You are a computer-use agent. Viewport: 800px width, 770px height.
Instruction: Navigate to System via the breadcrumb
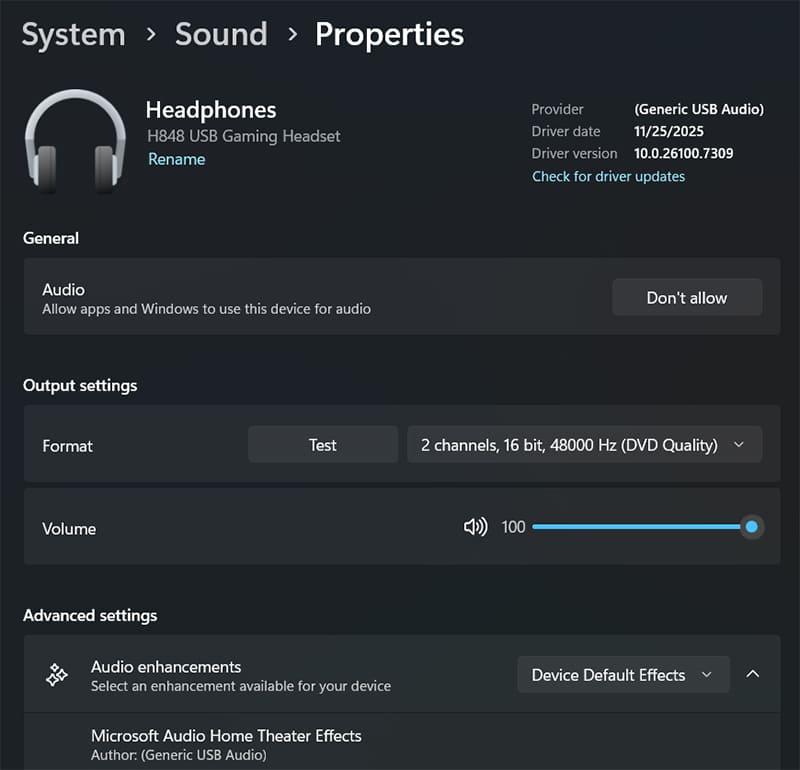[73, 34]
